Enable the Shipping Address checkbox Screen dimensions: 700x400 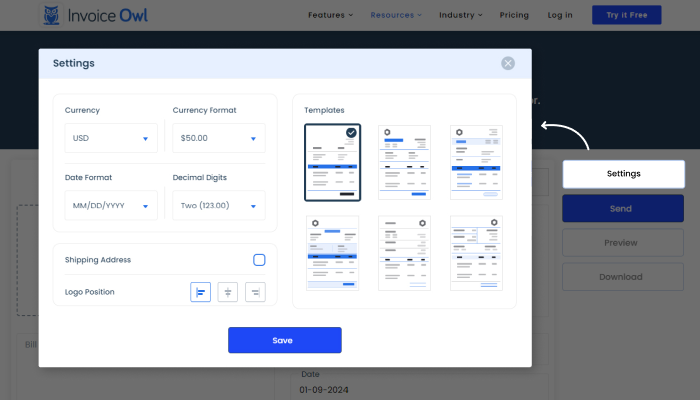[259, 260]
